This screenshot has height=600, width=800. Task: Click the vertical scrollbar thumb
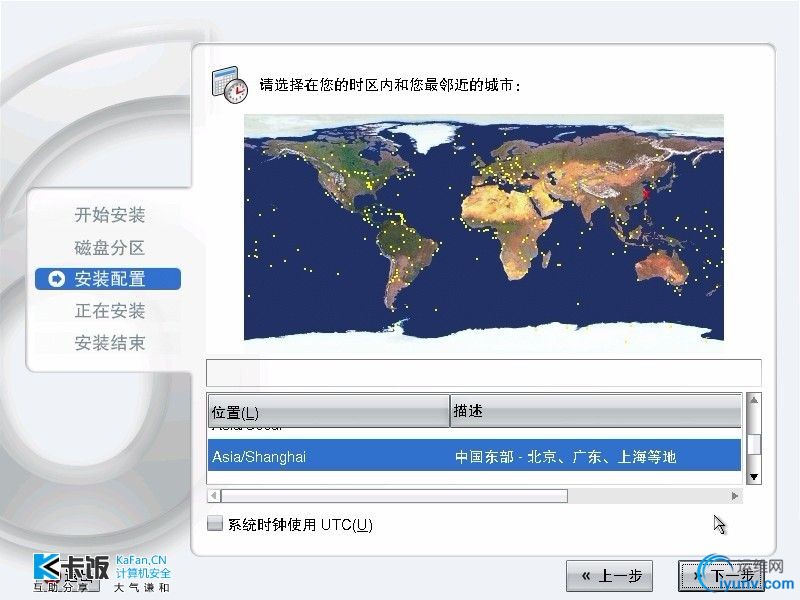pos(754,443)
